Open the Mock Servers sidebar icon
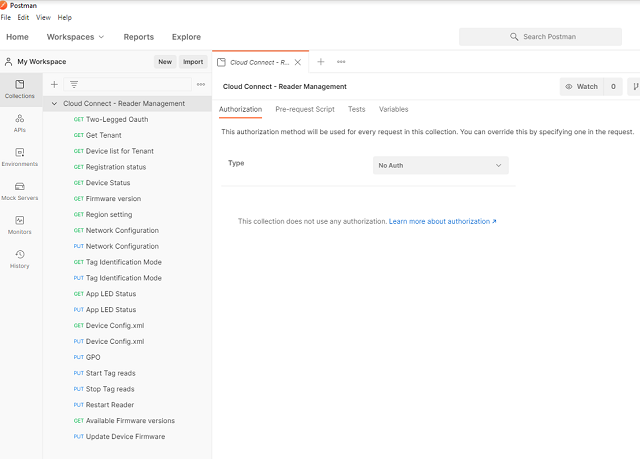 pyautogui.click(x=20, y=190)
